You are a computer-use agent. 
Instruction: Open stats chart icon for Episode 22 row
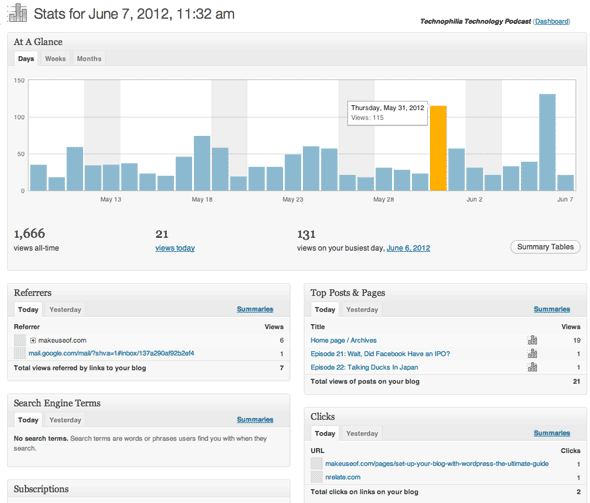(x=532, y=367)
